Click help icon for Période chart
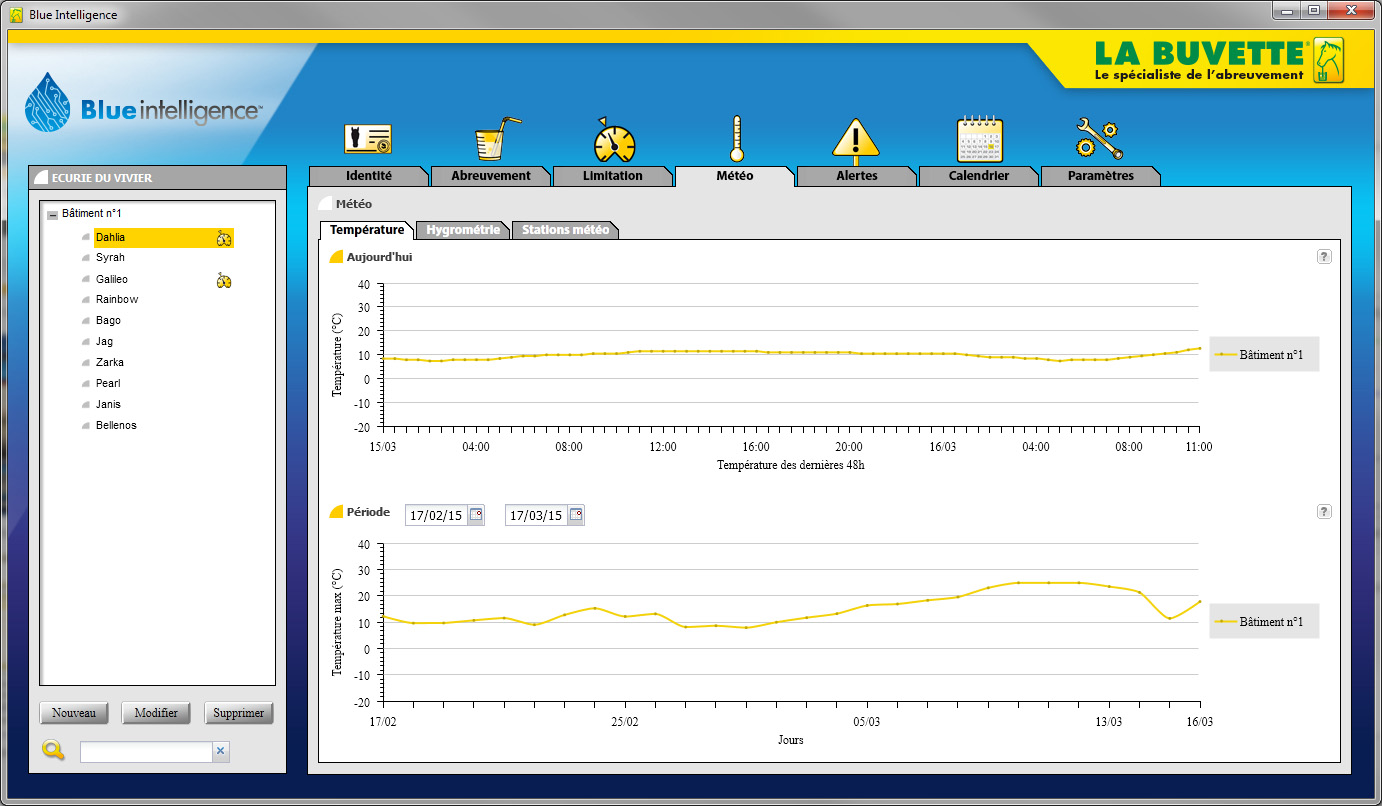The image size is (1382, 806). 1324,512
